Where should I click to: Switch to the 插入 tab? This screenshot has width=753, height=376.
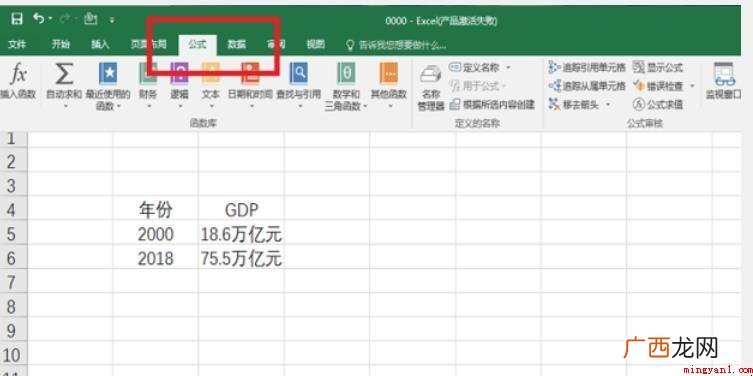(x=100, y=45)
